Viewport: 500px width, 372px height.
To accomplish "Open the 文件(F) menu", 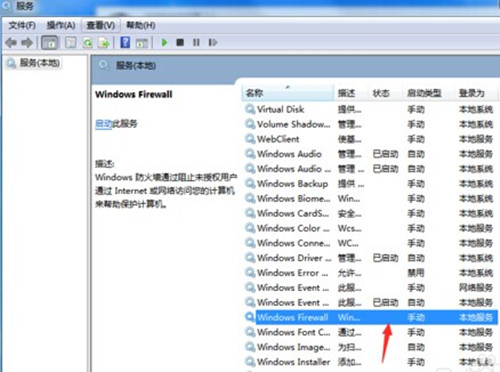I will click(22, 25).
